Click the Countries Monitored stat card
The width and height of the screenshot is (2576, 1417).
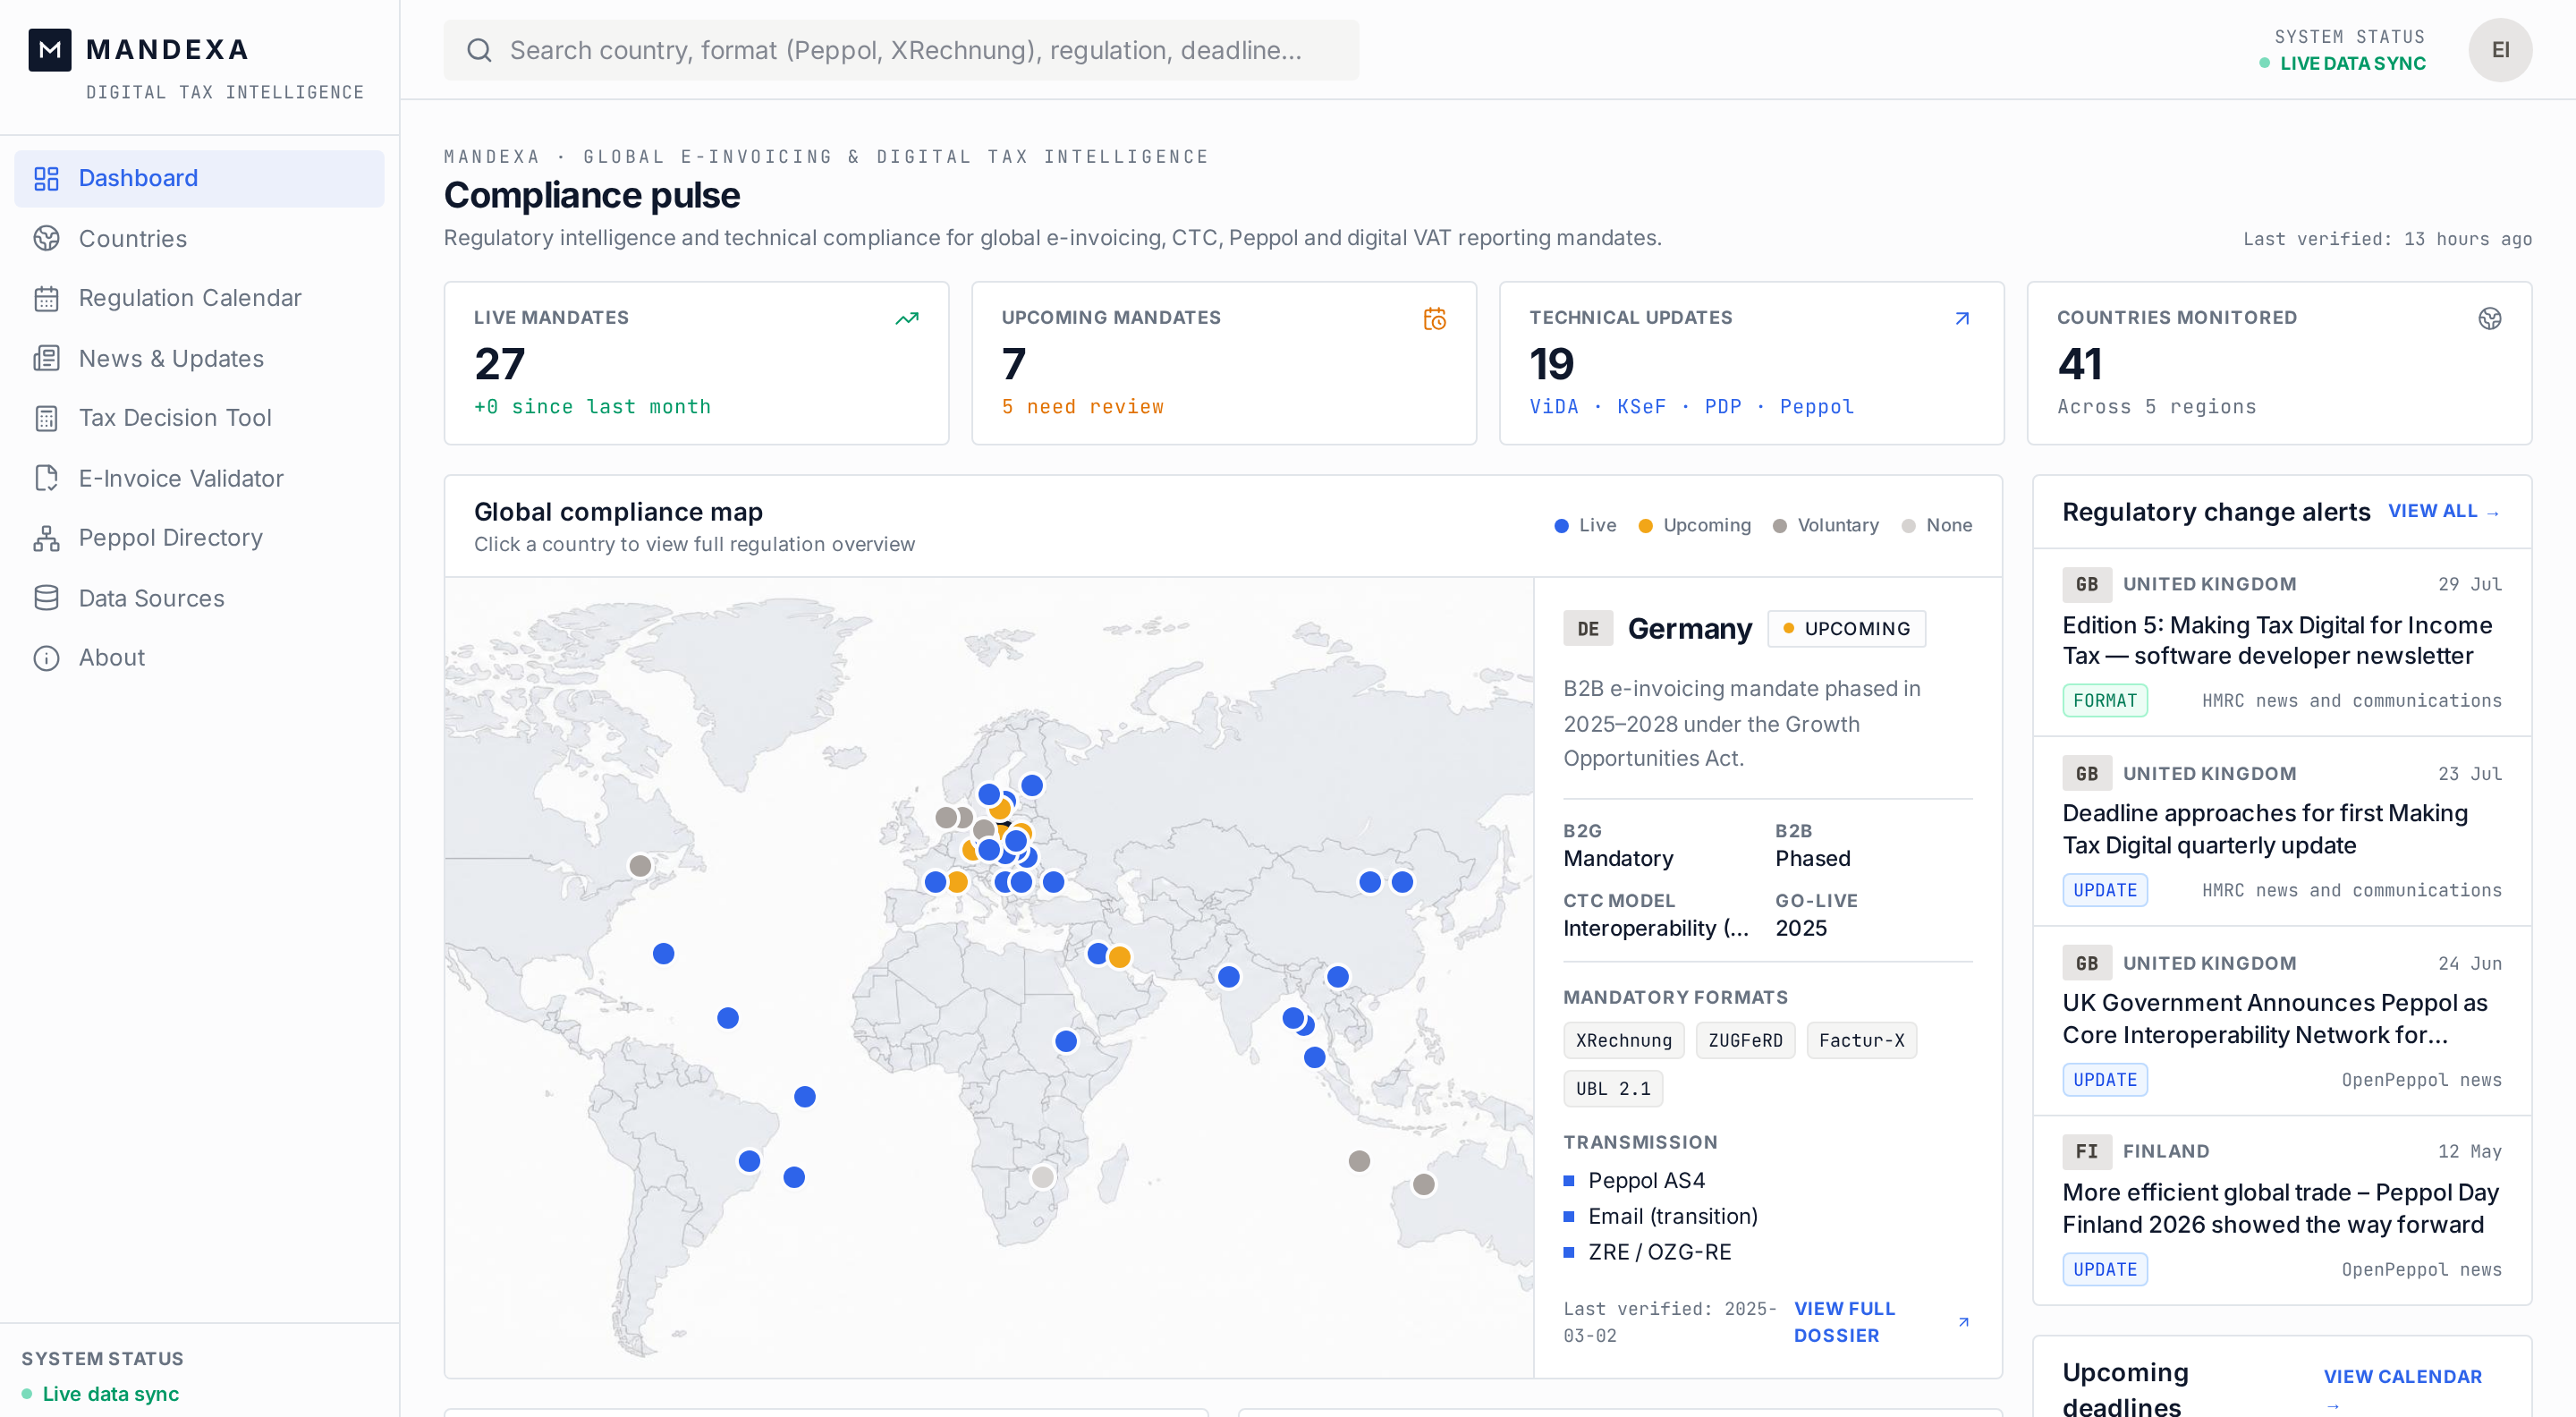pos(2279,363)
